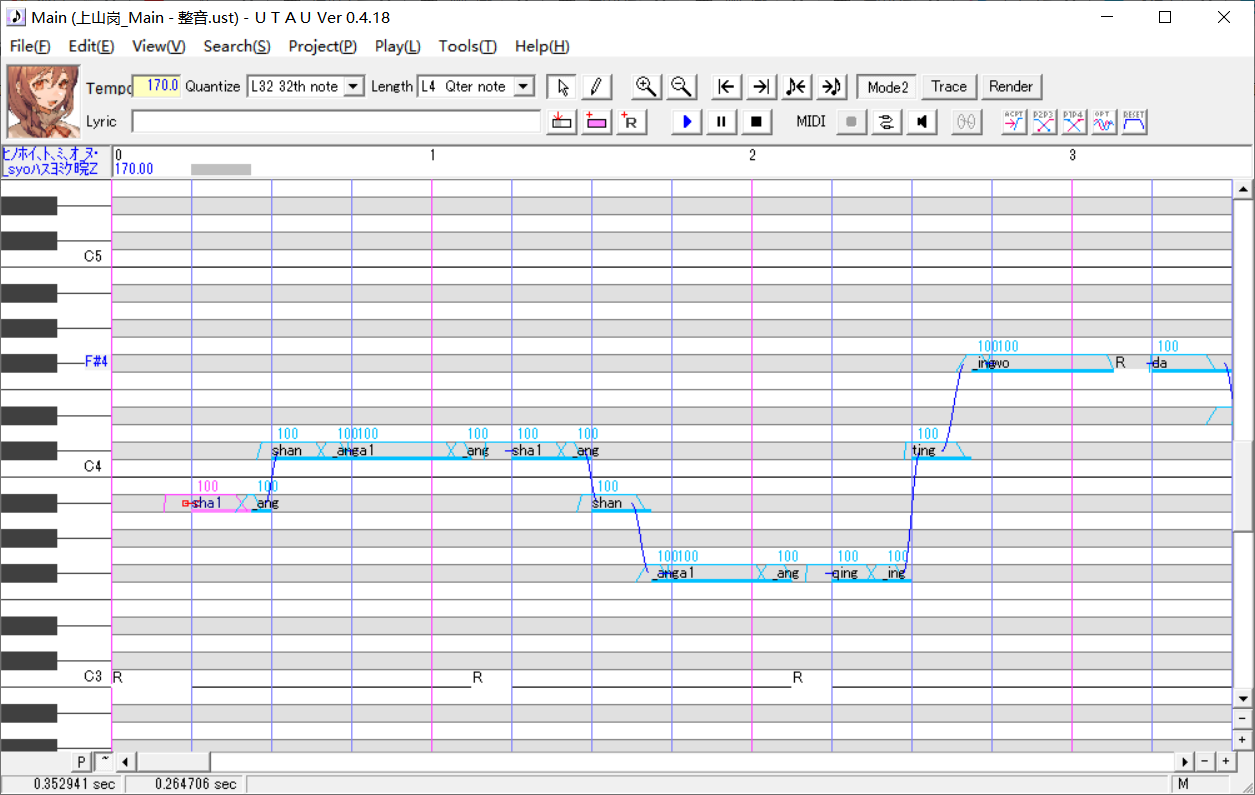Click the insert rest 'R' icon
1255x795 pixels.
coord(632,122)
